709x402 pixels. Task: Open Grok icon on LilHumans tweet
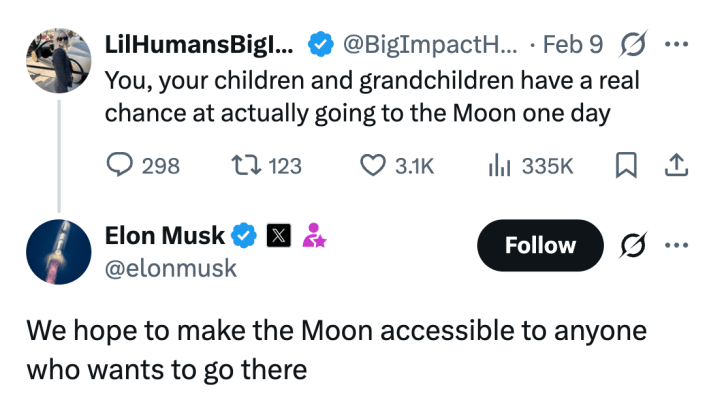[x=632, y=45]
